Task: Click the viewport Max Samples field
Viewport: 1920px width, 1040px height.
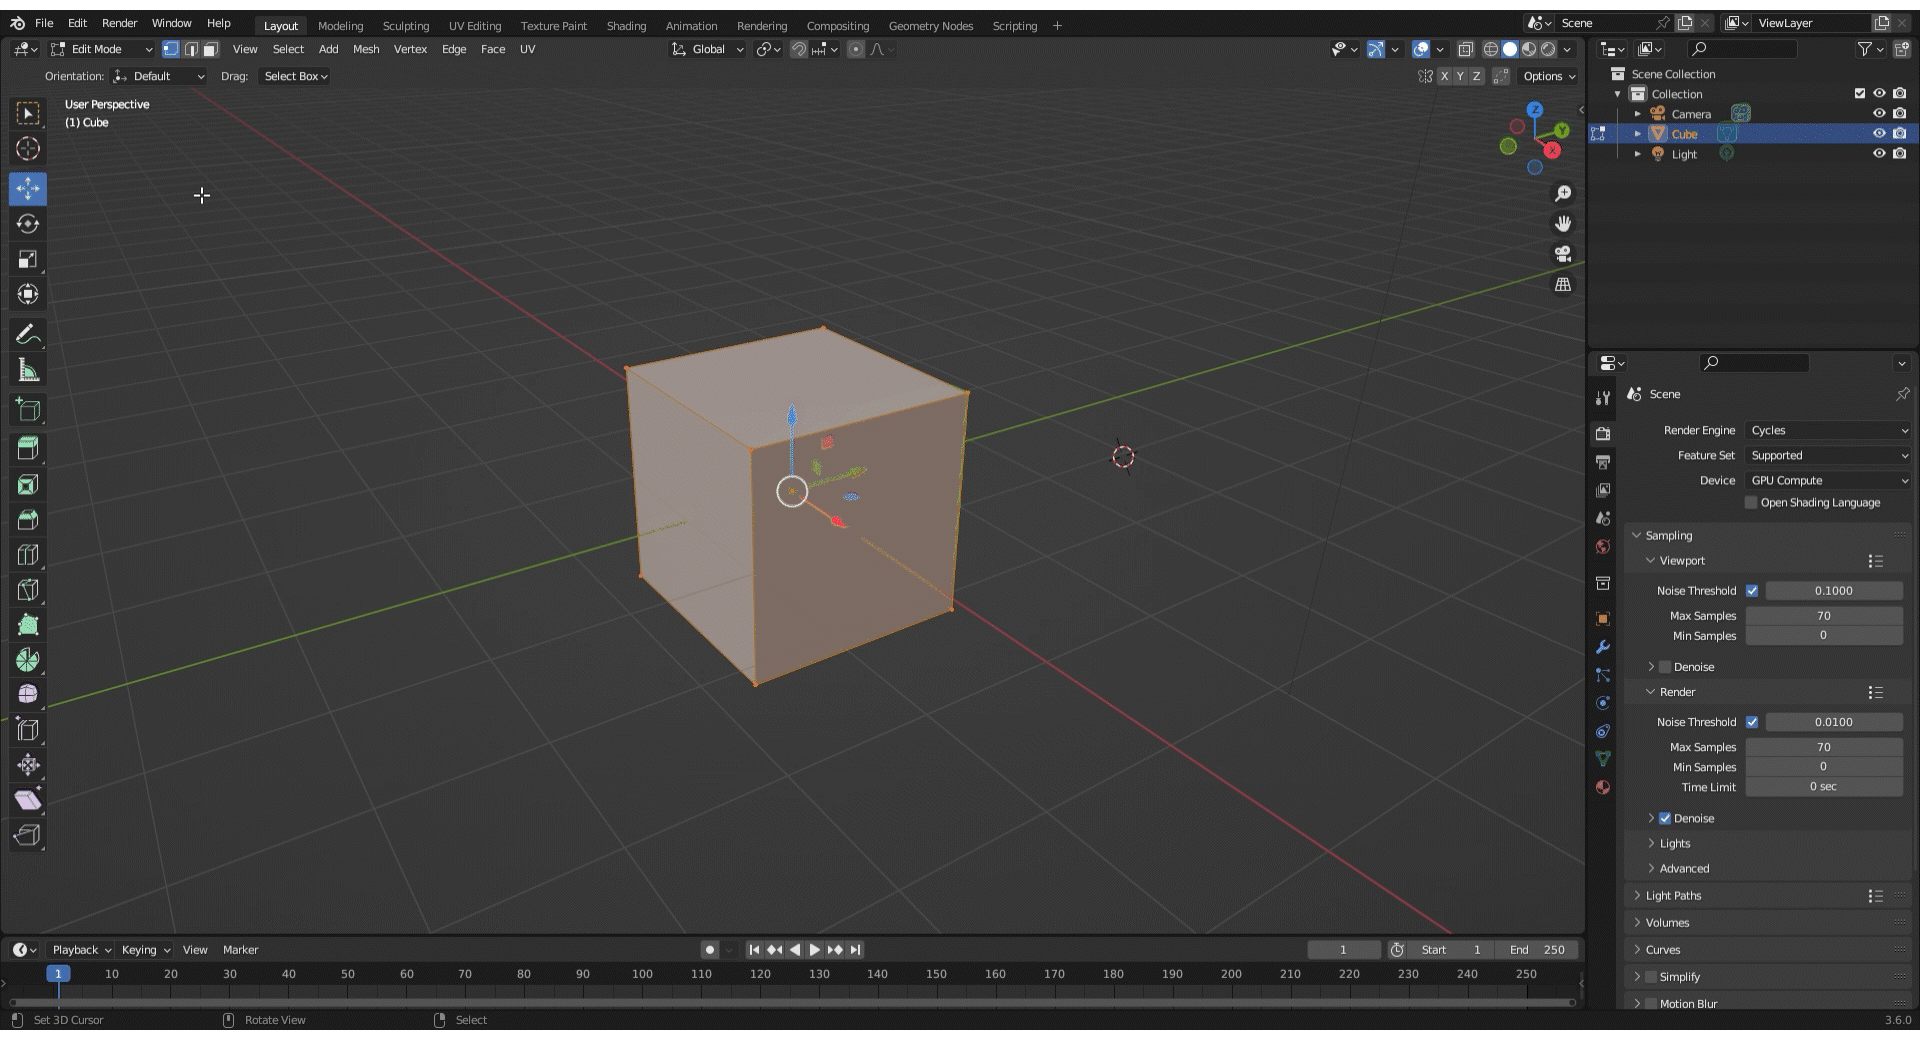Action: coord(1823,616)
